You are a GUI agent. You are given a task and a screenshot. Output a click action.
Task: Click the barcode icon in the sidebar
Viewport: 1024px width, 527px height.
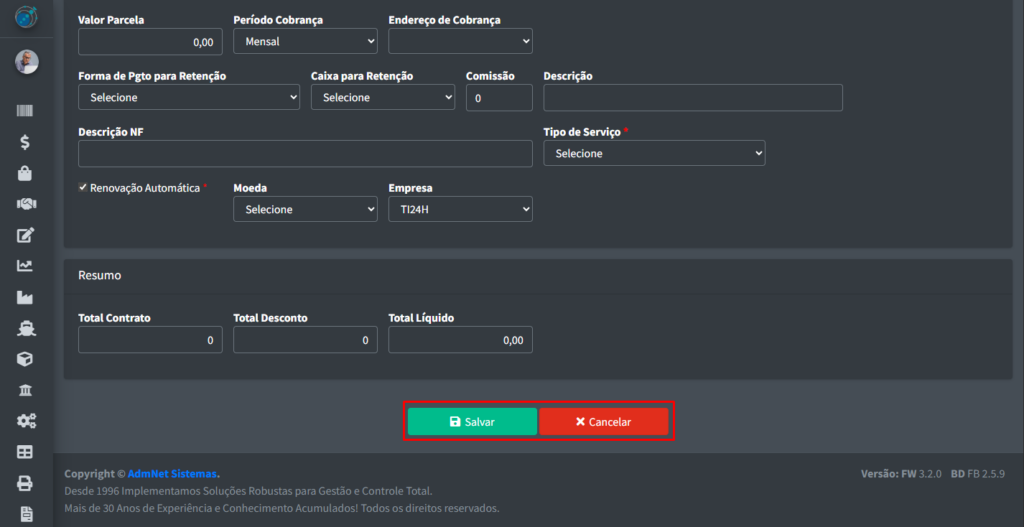click(26, 111)
